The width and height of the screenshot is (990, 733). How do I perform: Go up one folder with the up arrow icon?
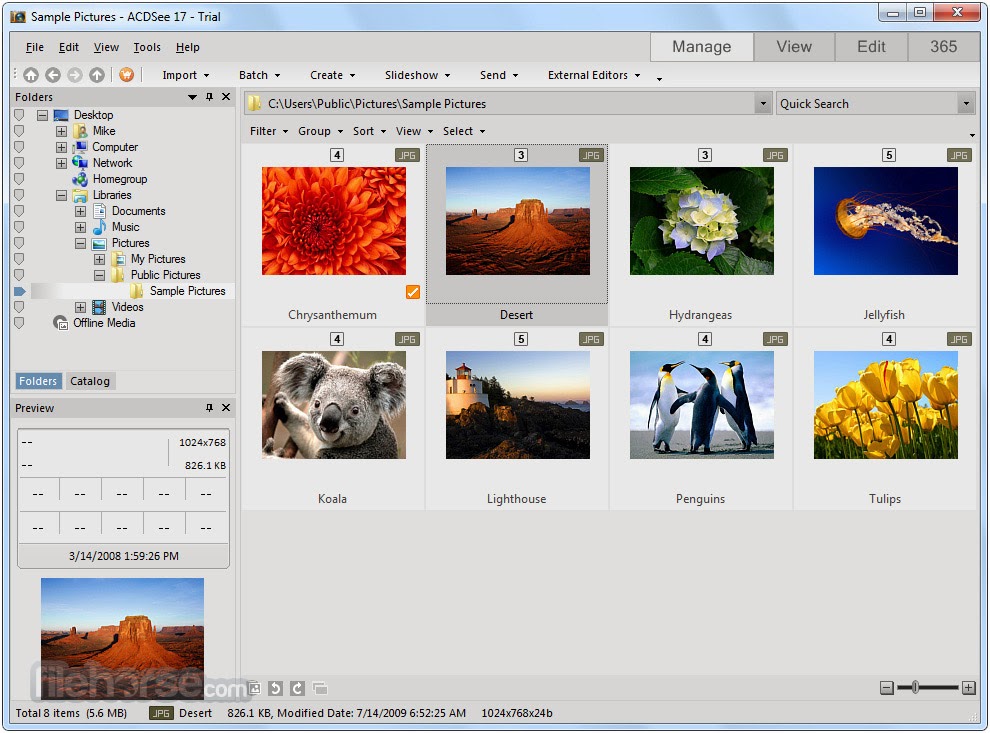point(97,75)
